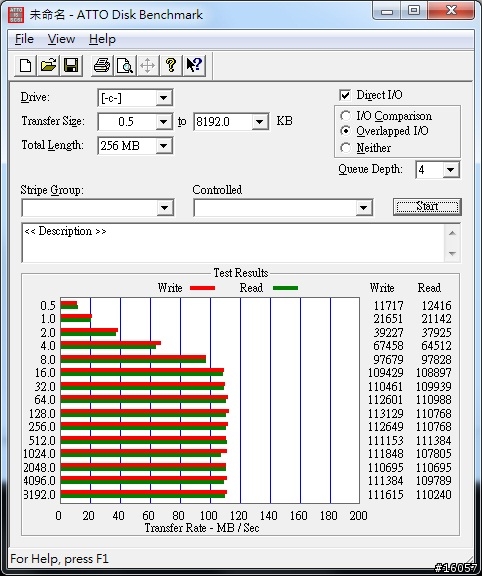
Task: Select the Neither radio option
Action: coord(345,148)
